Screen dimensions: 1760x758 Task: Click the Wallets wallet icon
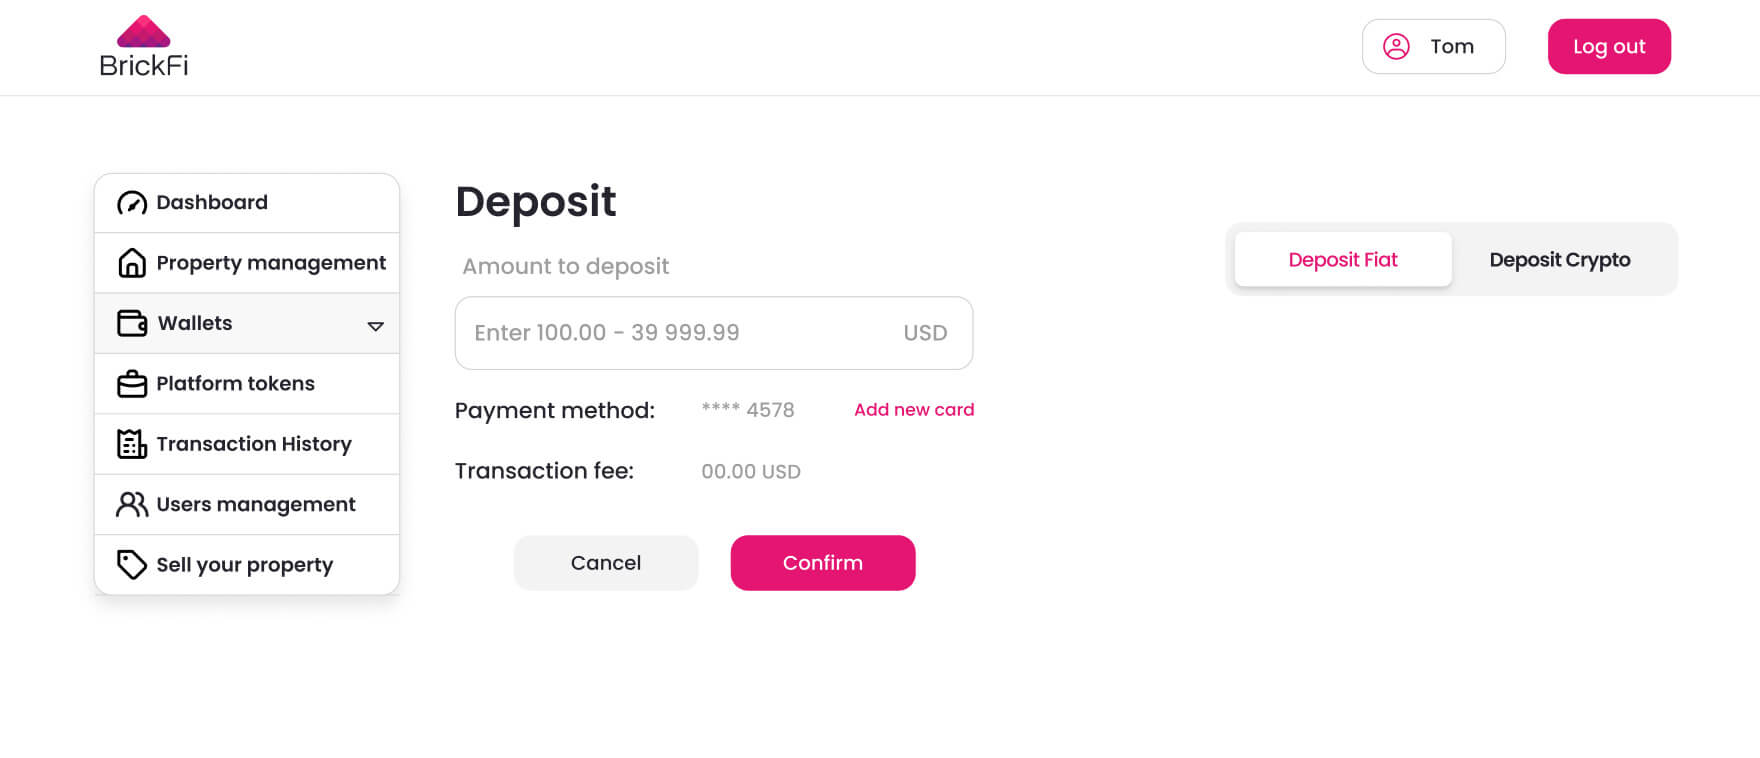[x=132, y=323]
